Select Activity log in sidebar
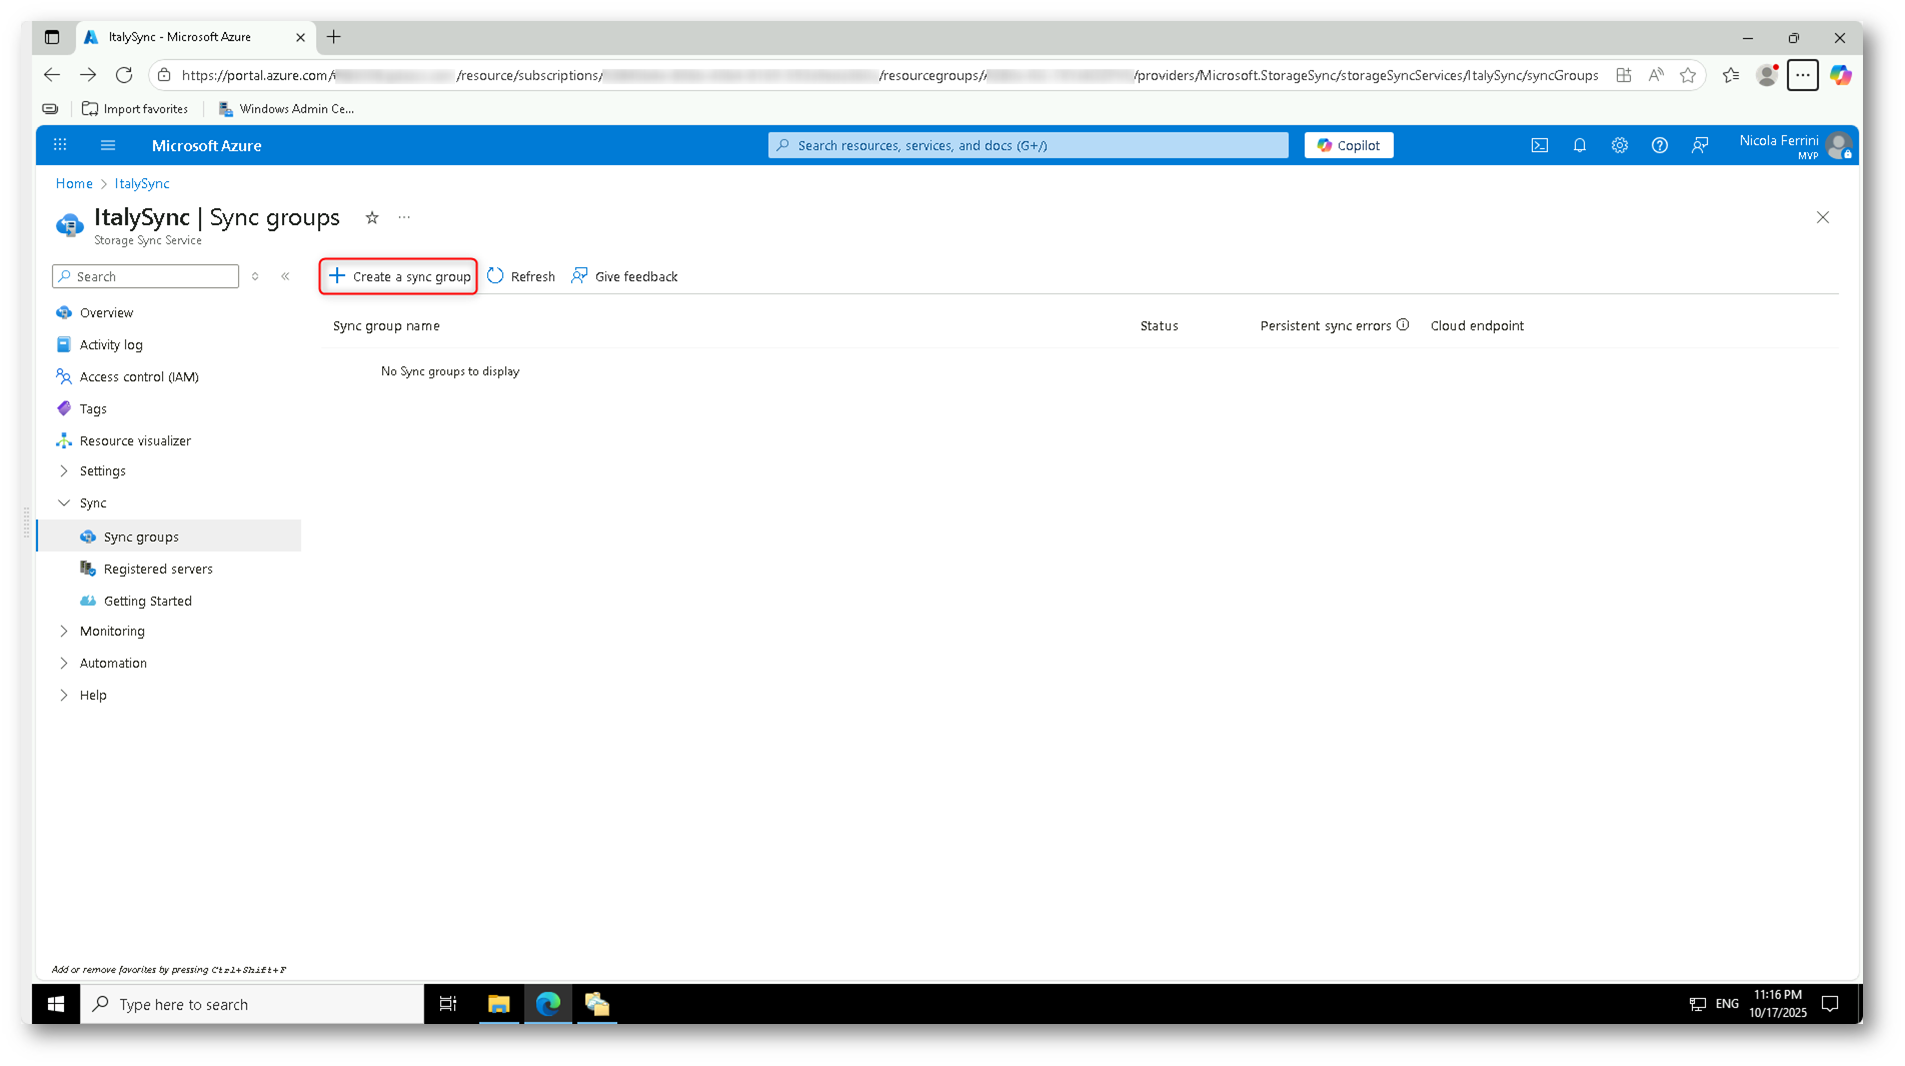This screenshot has height=1066, width=1905. (111, 345)
